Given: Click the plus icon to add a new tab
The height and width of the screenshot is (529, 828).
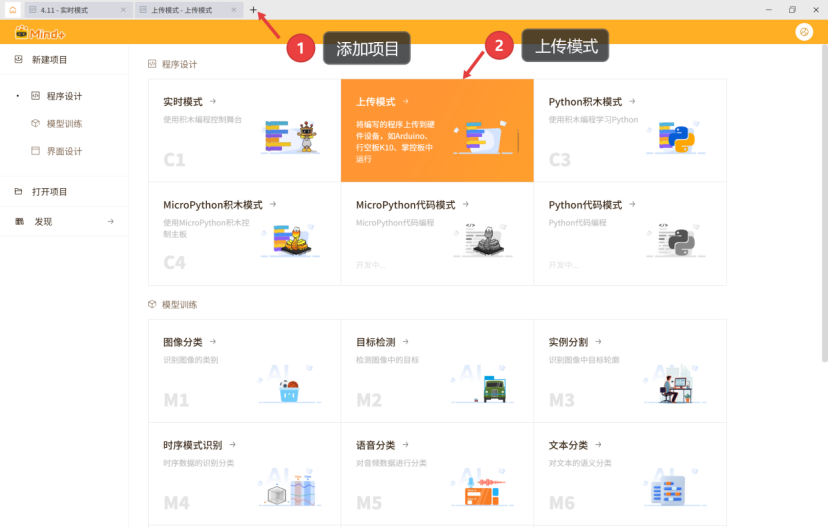Looking at the screenshot, I should pos(253,10).
